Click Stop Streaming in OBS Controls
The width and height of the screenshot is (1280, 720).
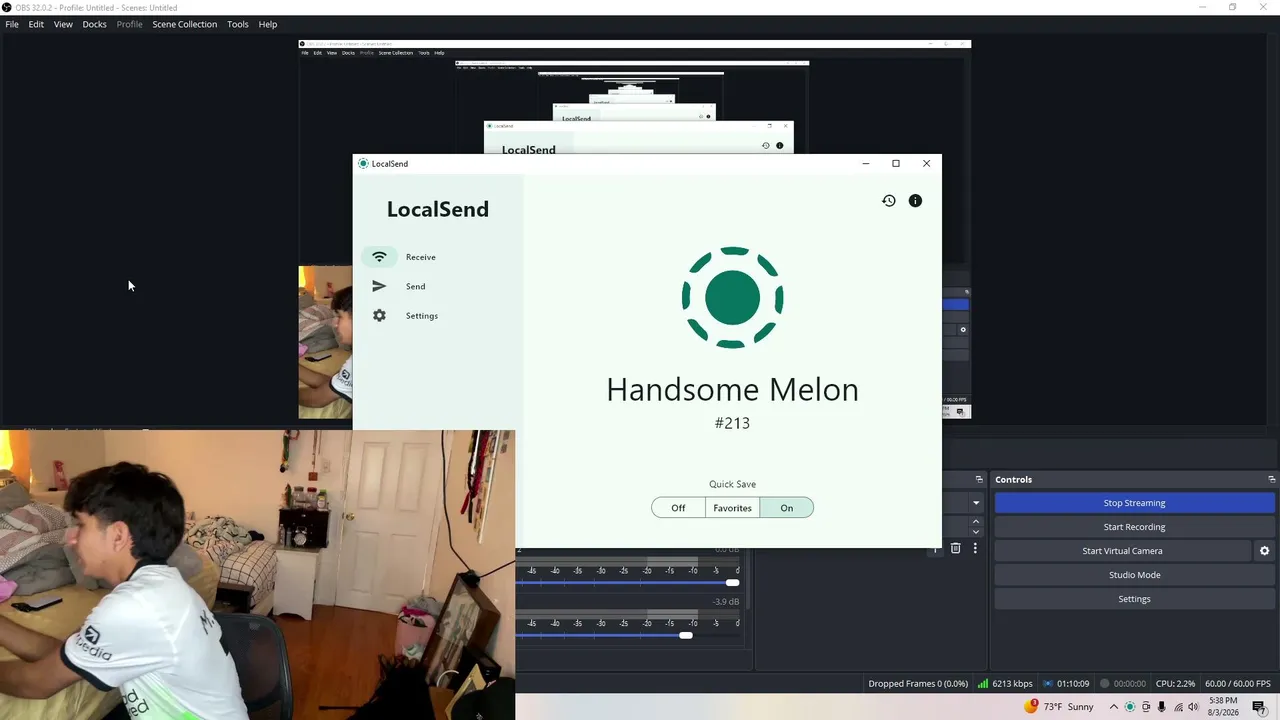tap(1134, 503)
